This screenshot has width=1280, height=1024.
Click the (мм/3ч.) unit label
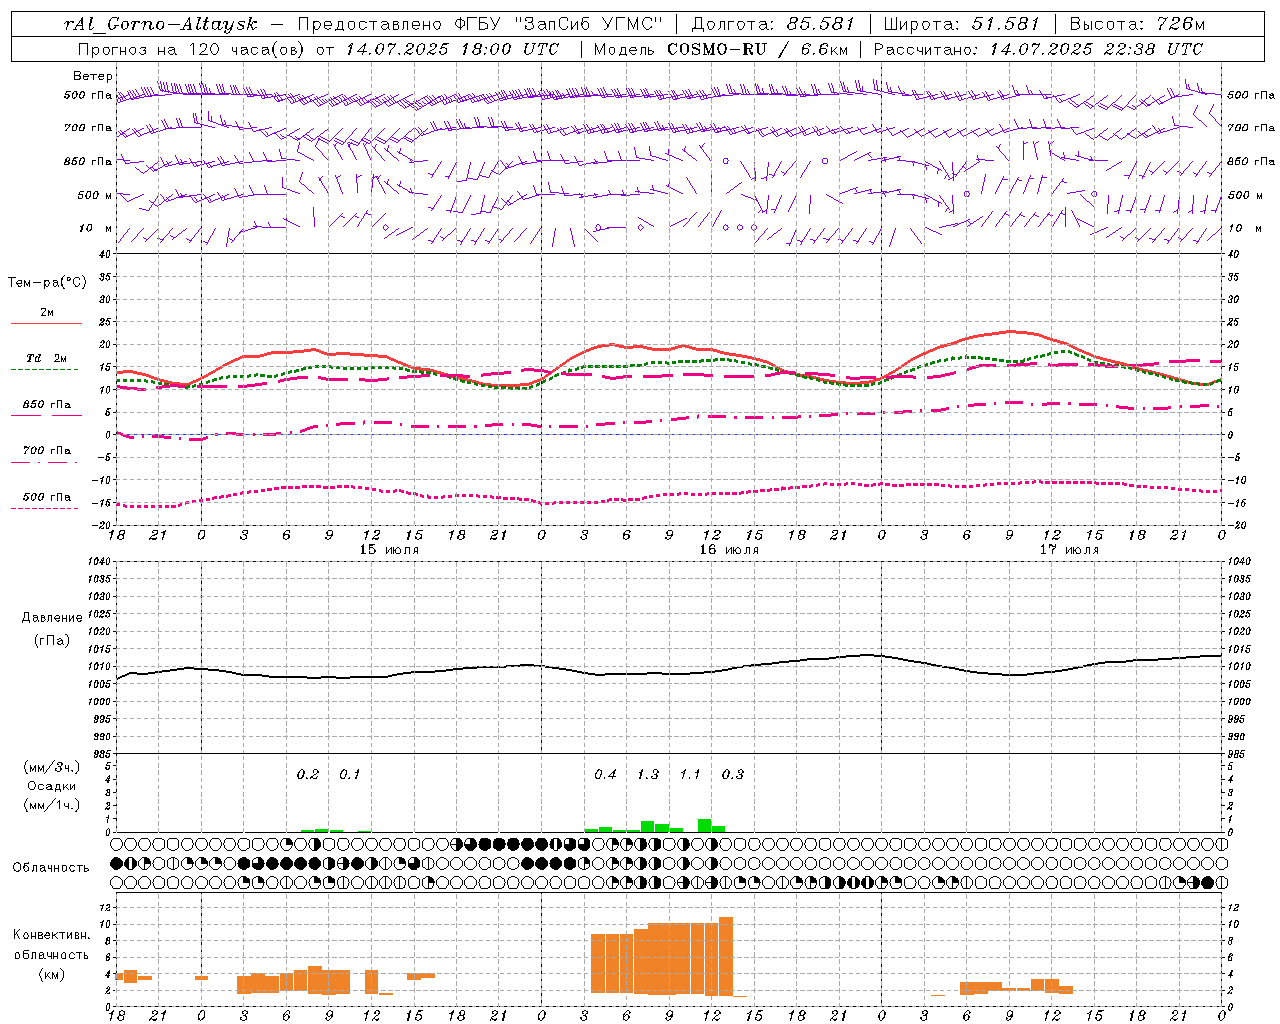(52, 767)
